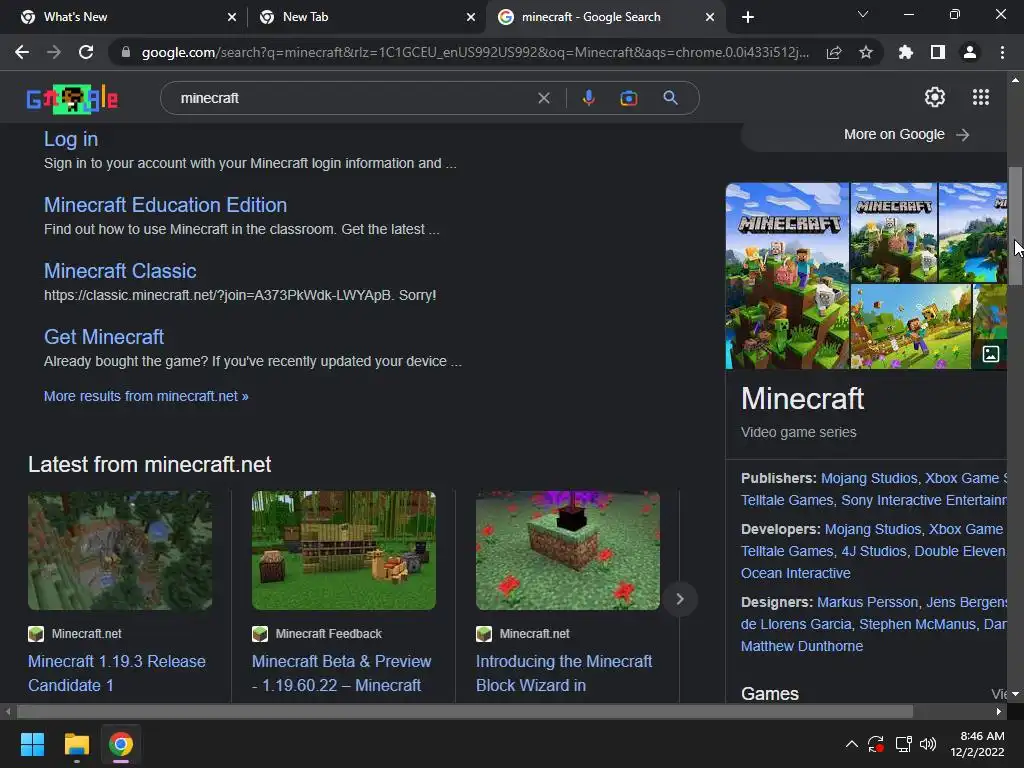The width and height of the screenshot is (1024, 768).
Task: Open Minecraft 1.19.3 Release Candidate 1 article
Action: coord(117,673)
